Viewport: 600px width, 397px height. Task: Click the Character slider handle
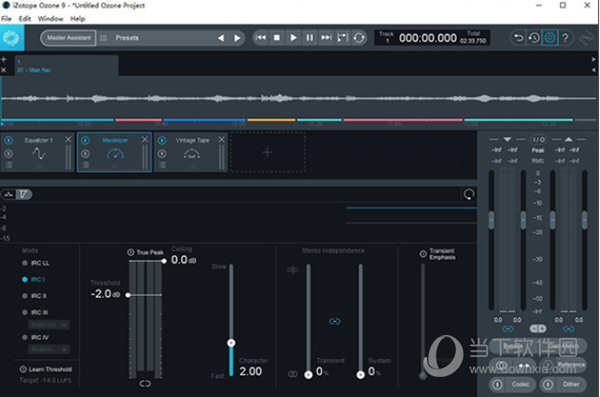[x=231, y=343]
